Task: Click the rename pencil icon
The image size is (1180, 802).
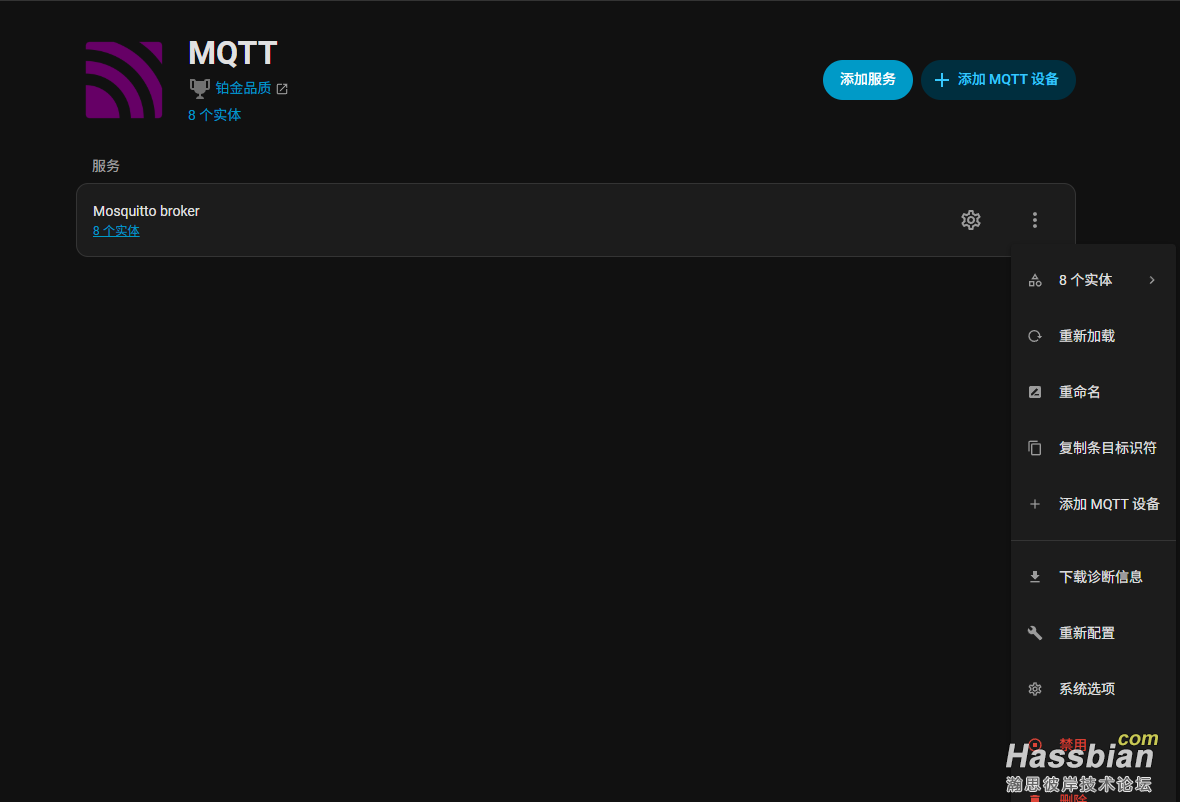Action: pyautogui.click(x=1035, y=392)
